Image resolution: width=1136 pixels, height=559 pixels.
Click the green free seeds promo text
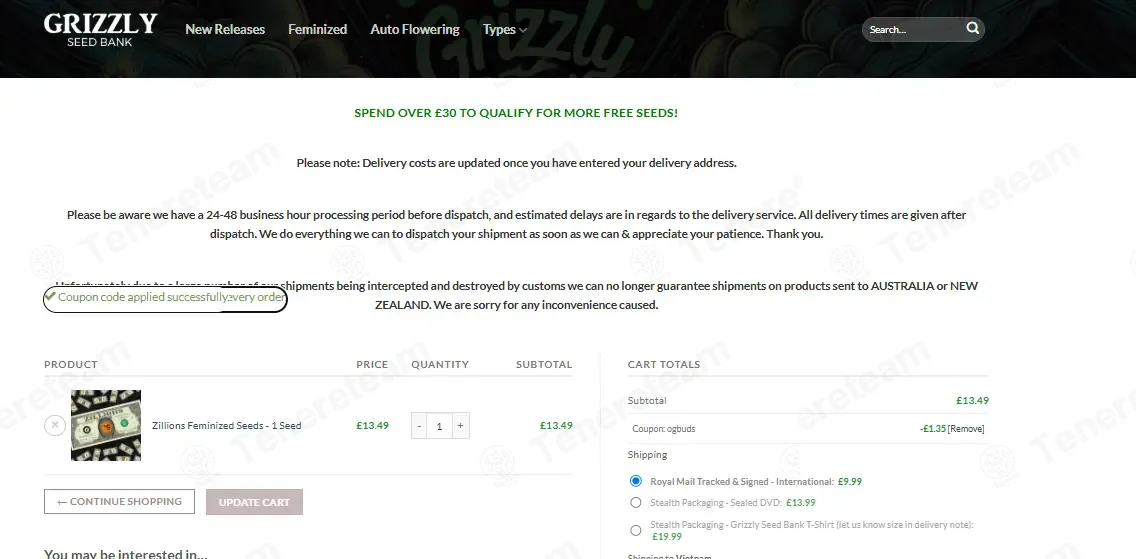point(516,113)
